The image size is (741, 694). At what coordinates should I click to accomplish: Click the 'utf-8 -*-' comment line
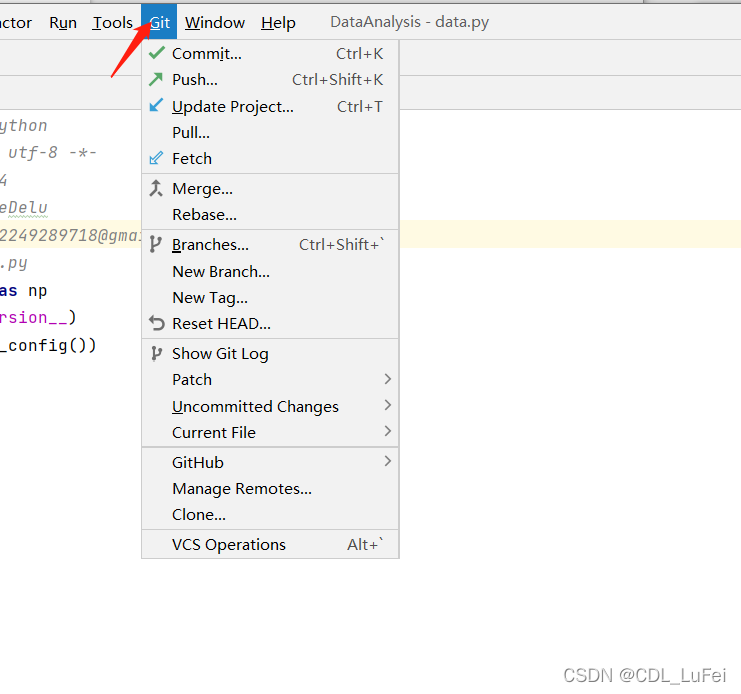[x=52, y=152]
